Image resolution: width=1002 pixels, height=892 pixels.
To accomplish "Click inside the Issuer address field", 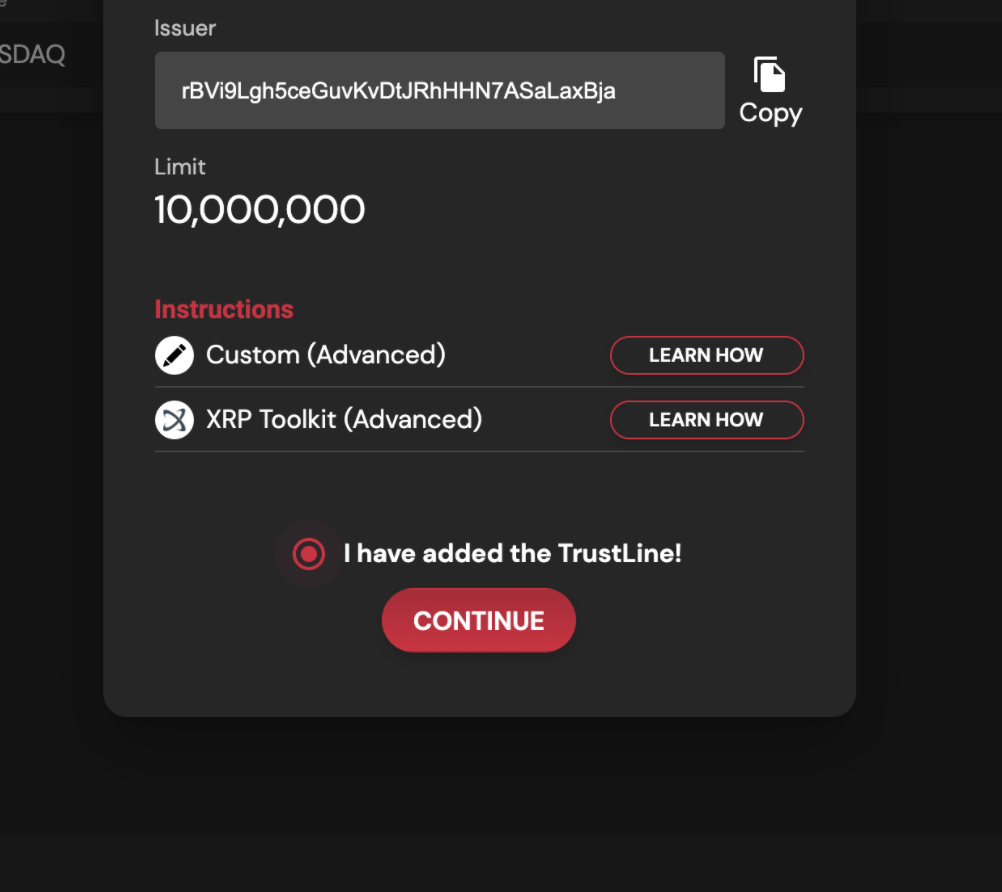I will point(440,91).
